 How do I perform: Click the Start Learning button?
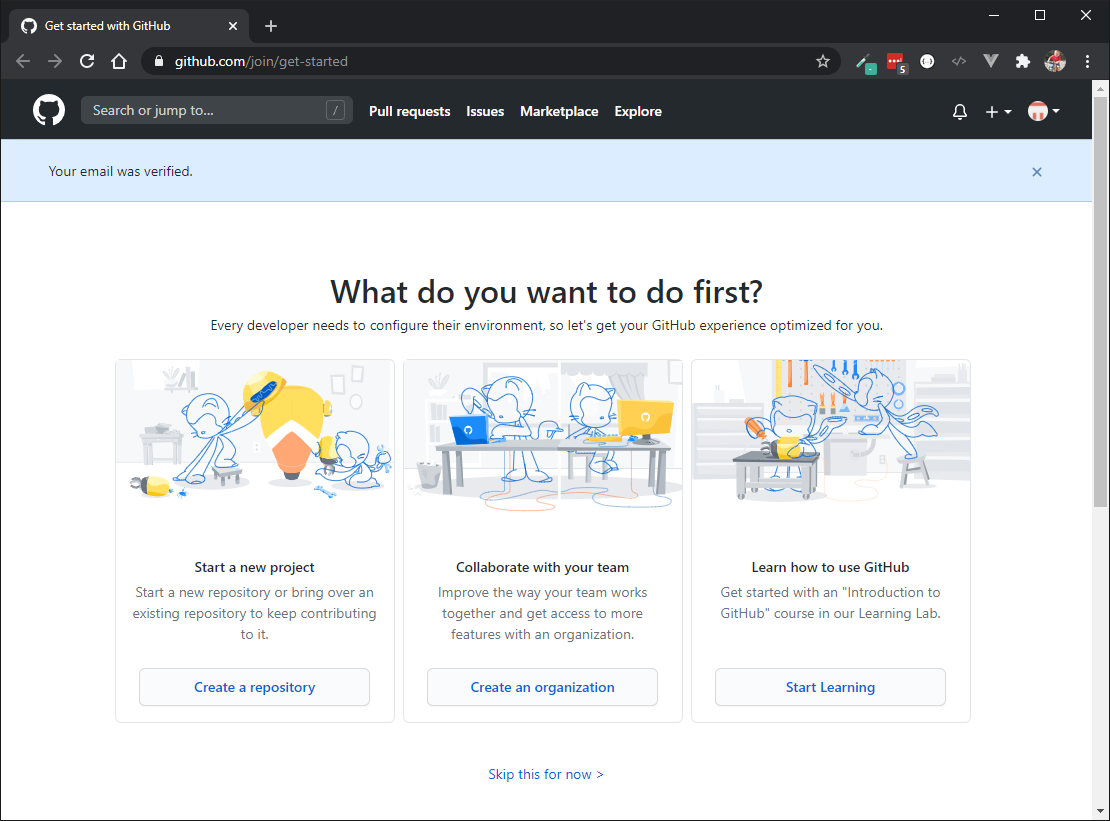pos(830,687)
